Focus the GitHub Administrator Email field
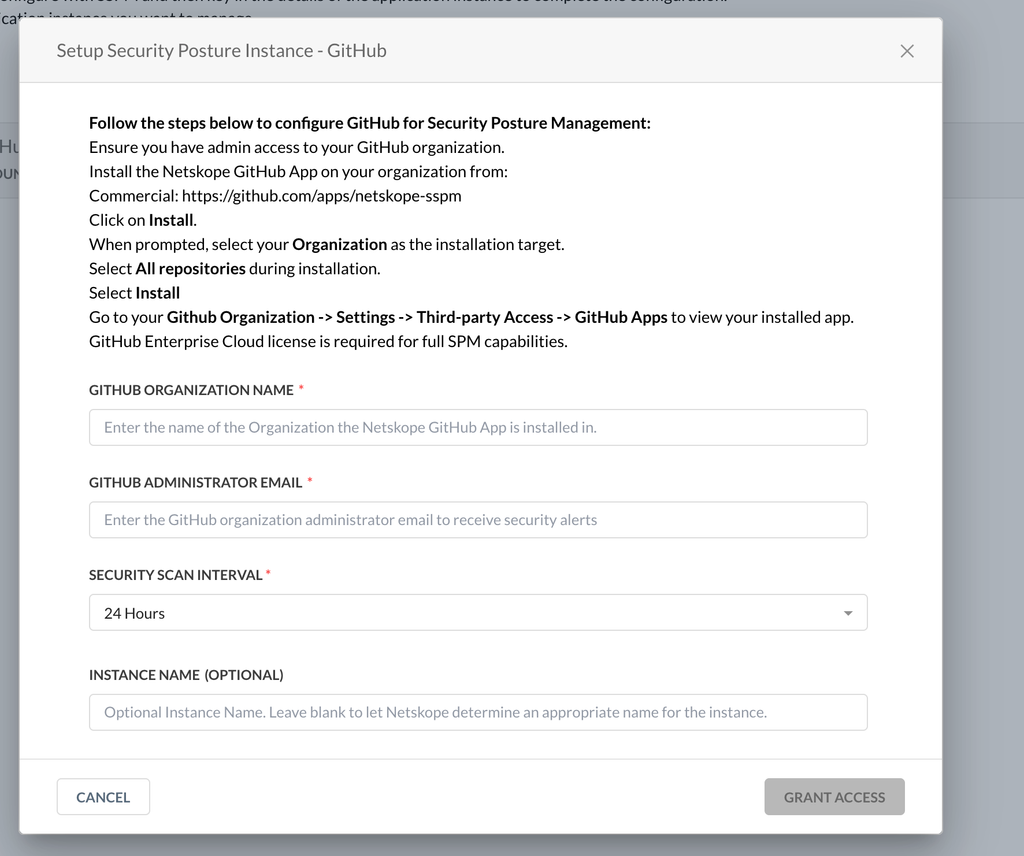Viewport: 1024px width, 856px height. 478,520
